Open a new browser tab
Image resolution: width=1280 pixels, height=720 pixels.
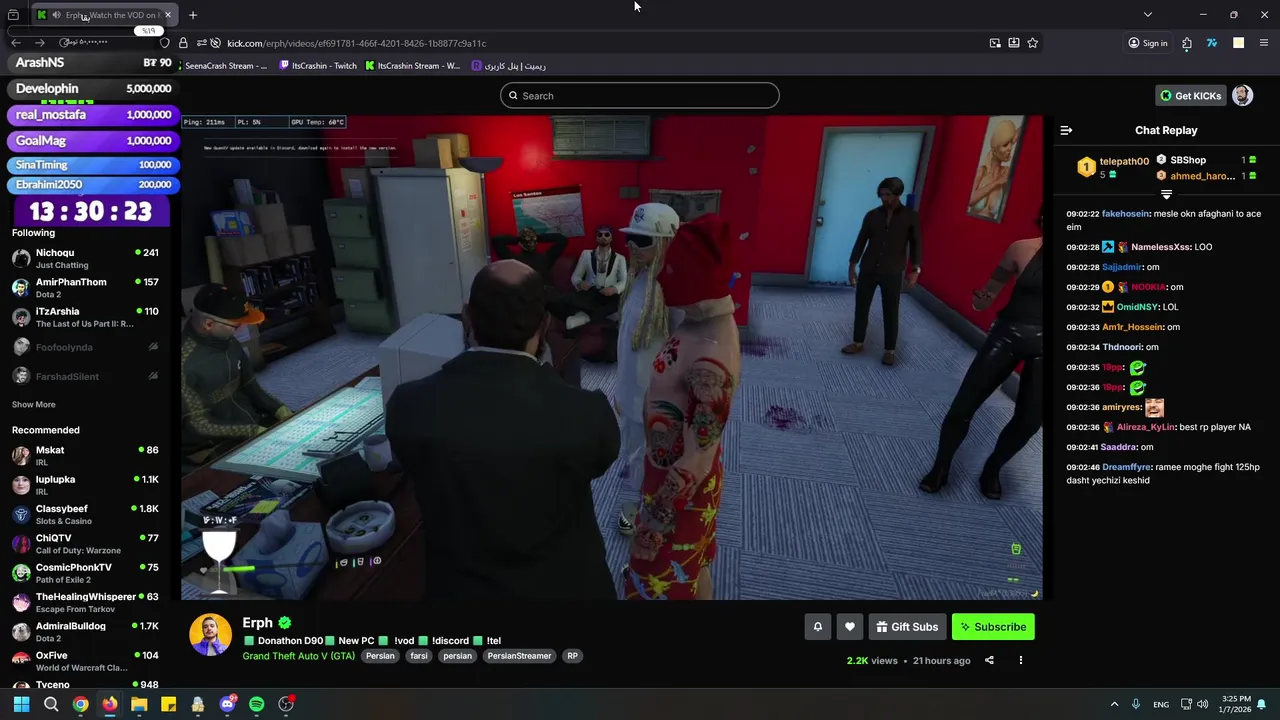(x=193, y=15)
